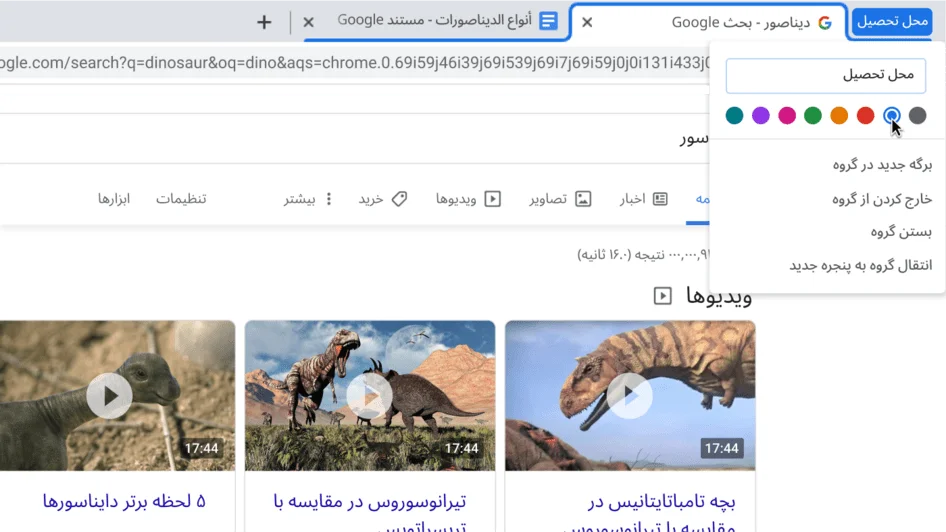Edit the group name field containing محل تحصیل
Viewport: 946px width, 532px height.
tap(825, 75)
